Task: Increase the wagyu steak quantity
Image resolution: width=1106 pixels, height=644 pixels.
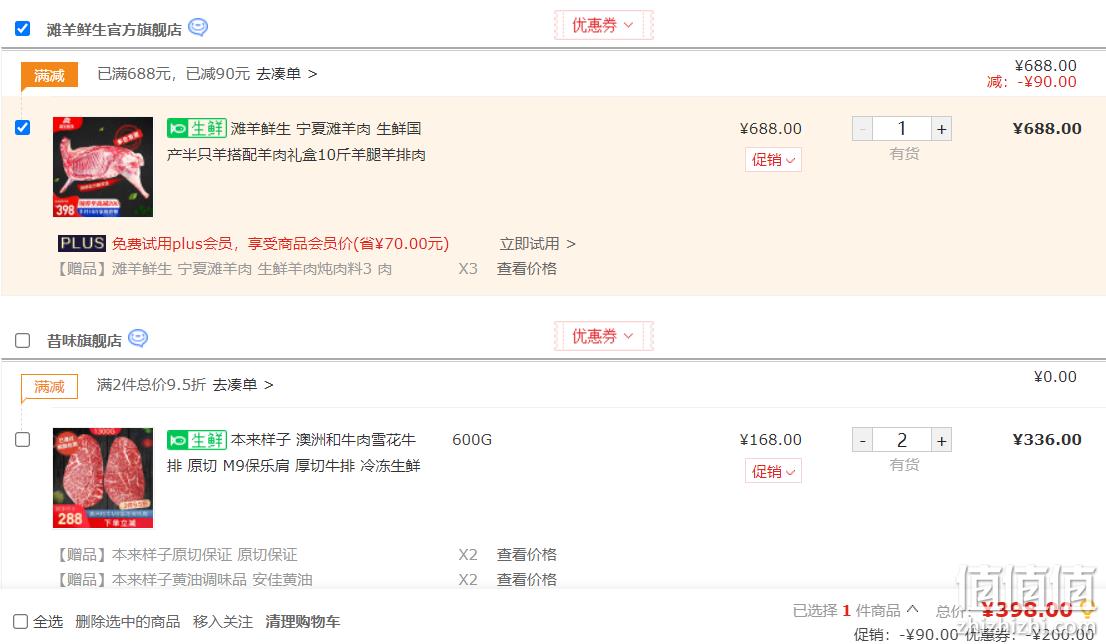Action: 941,440
